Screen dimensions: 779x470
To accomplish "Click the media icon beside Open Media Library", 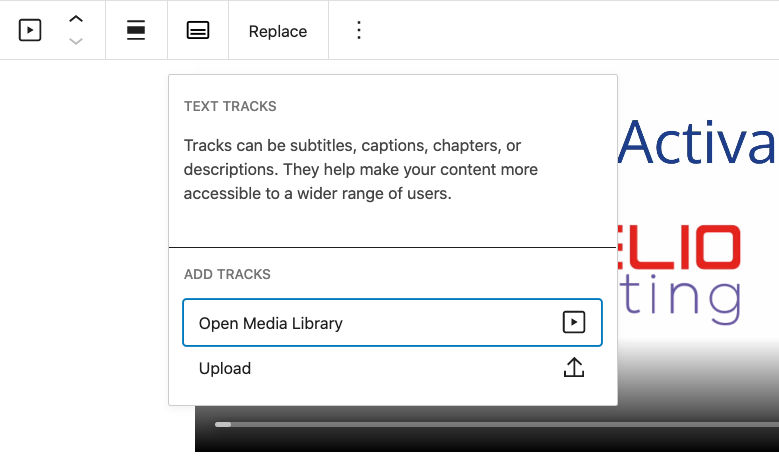I will pos(573,322).
